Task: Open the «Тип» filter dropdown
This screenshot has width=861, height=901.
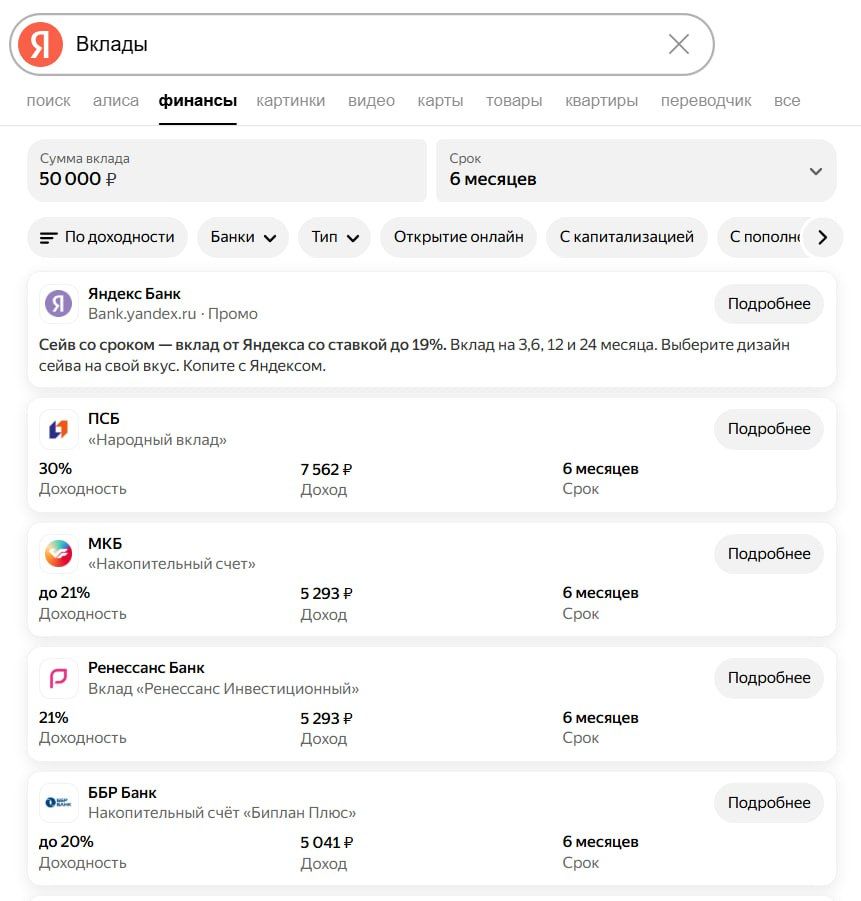Action: pos(334,237)
